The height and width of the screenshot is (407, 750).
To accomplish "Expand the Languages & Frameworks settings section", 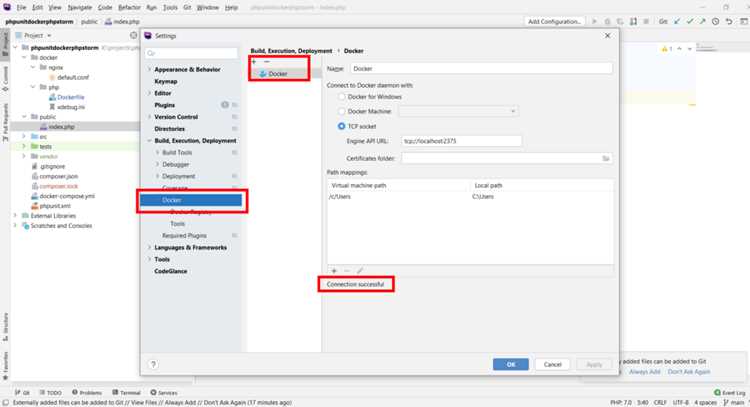I will (149, 248).
